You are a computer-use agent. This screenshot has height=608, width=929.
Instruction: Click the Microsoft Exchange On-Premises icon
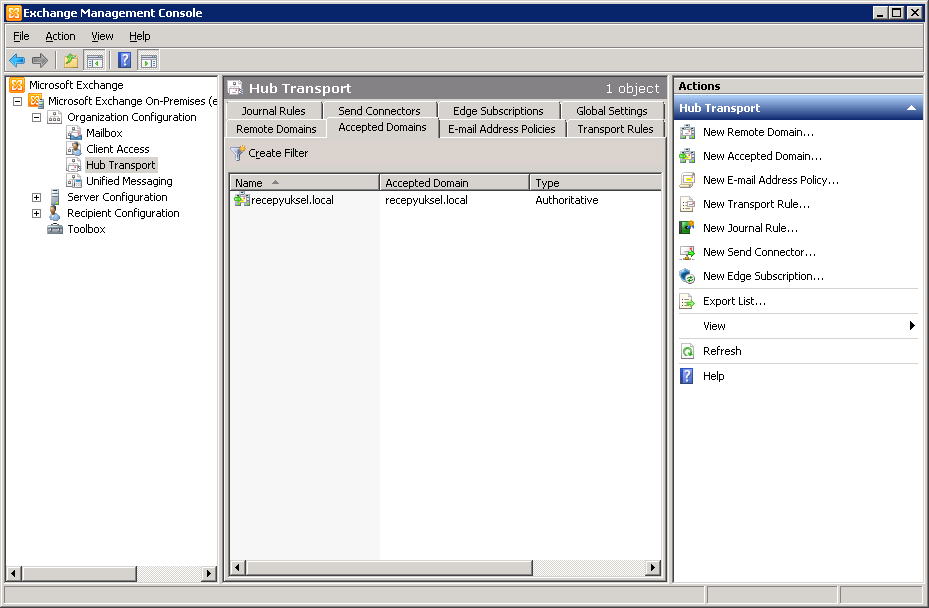tap(36, 101)
